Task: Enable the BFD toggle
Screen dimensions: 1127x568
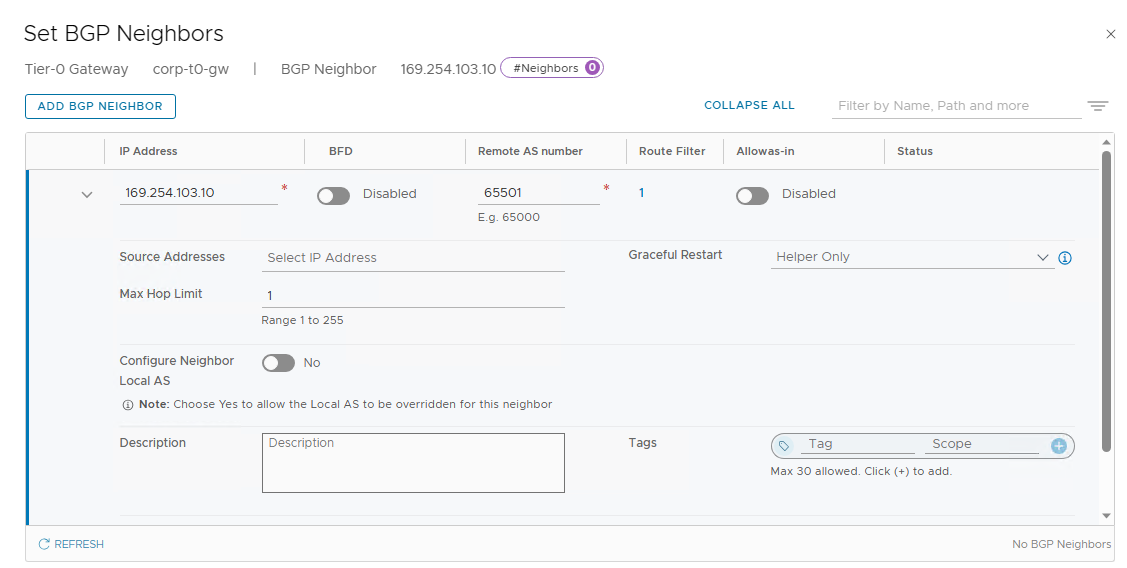Action: click(x=334, y=196)
